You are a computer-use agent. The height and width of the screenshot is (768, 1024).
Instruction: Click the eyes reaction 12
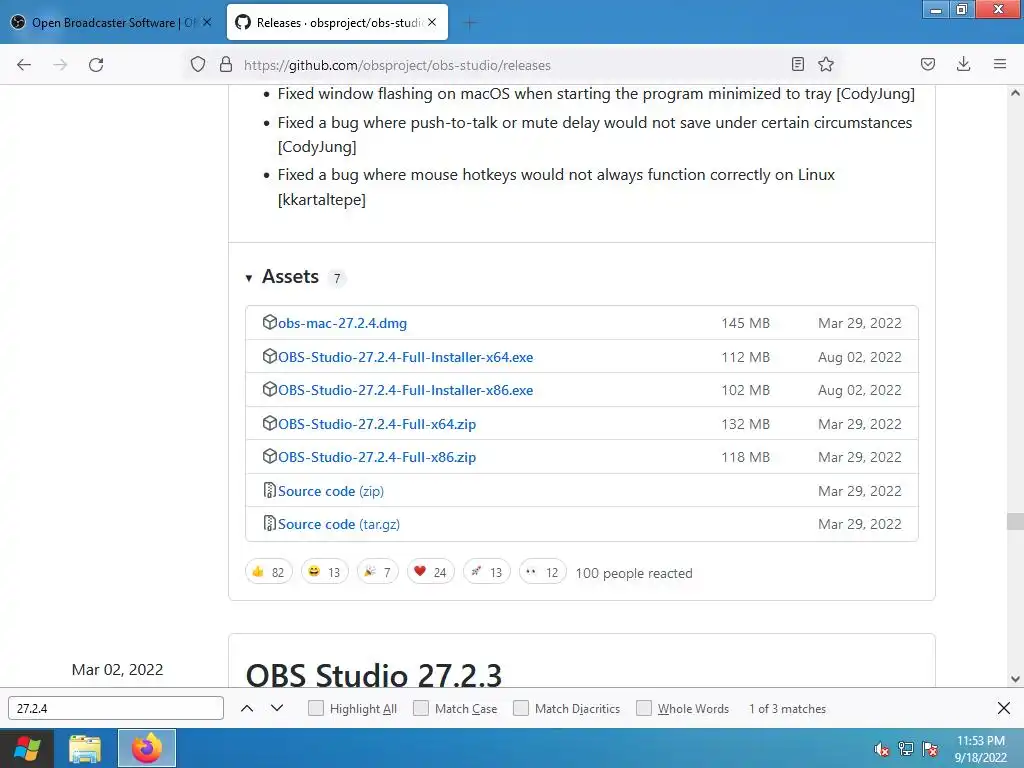click(x=543, y=572)
